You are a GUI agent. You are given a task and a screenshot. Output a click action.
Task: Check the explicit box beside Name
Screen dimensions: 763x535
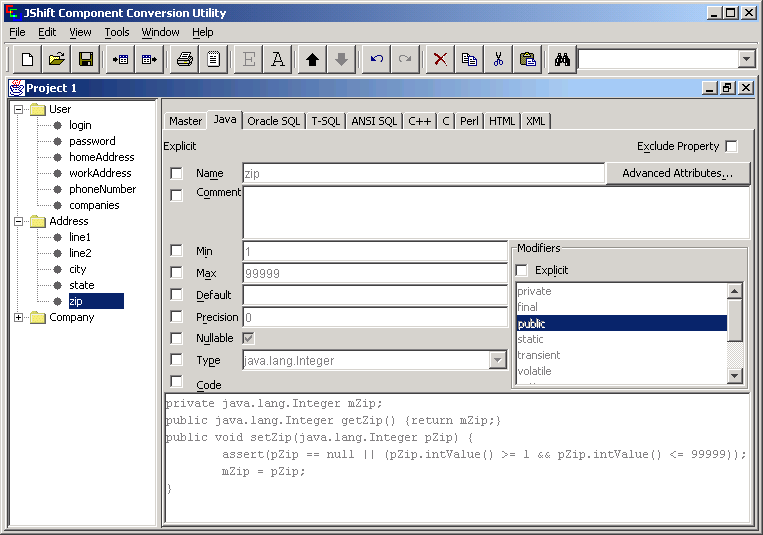point(176,173)
